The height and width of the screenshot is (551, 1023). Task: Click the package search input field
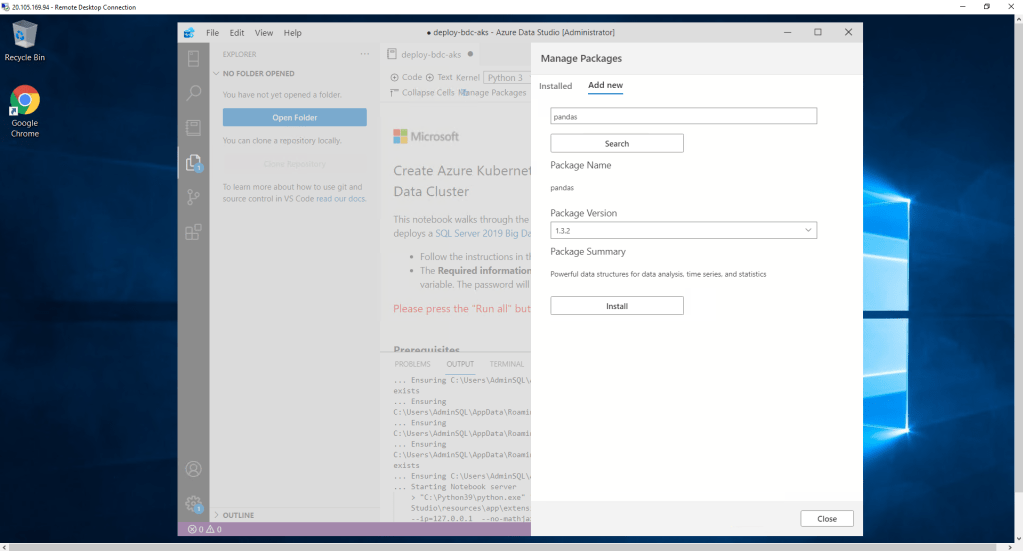coord(683,116)
